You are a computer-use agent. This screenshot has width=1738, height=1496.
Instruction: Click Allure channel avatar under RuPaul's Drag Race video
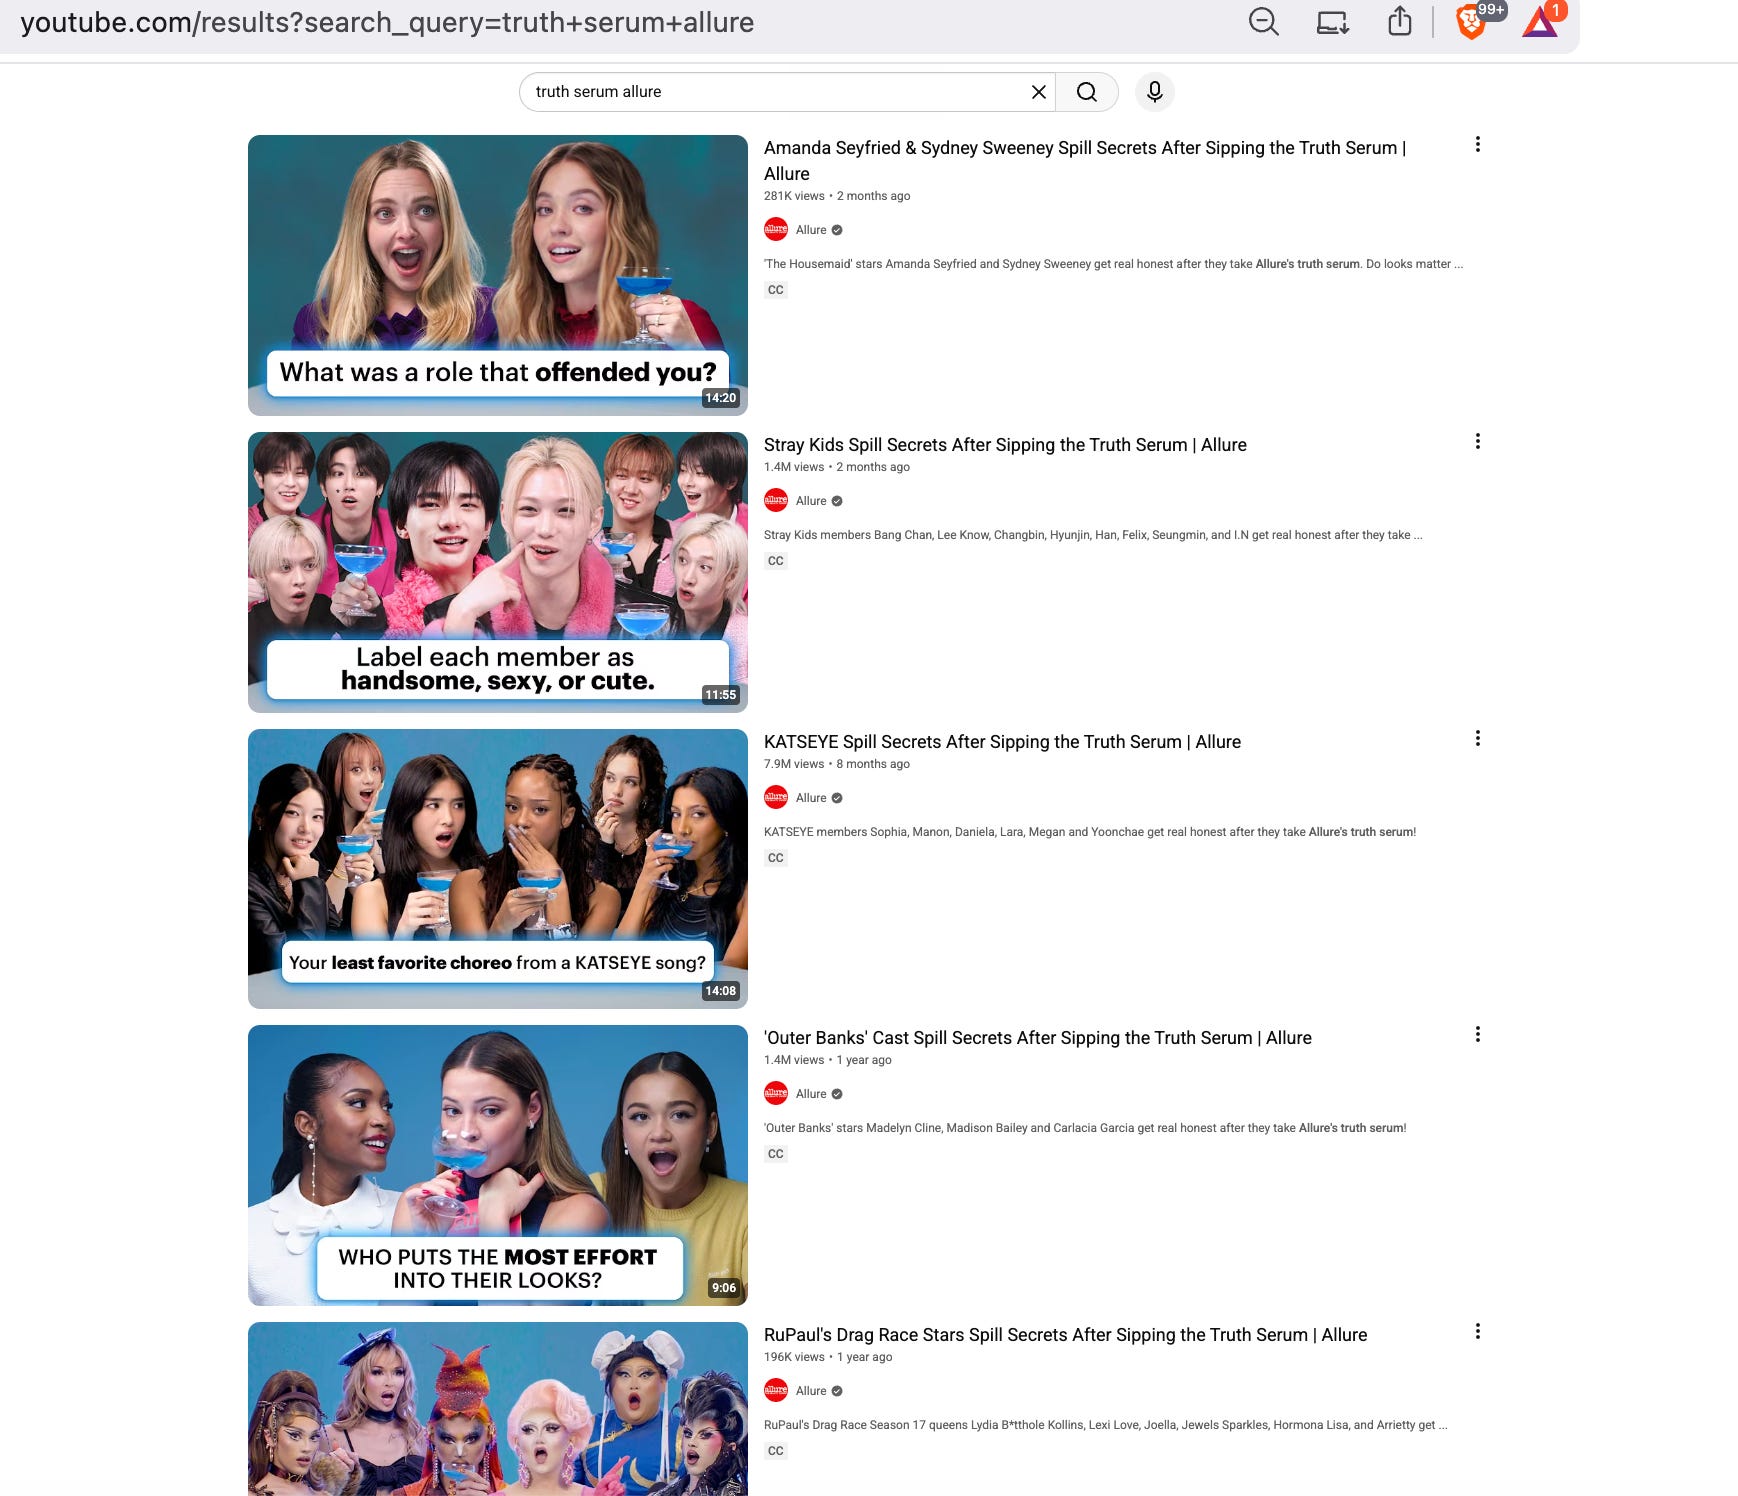tap(776, 1391)
